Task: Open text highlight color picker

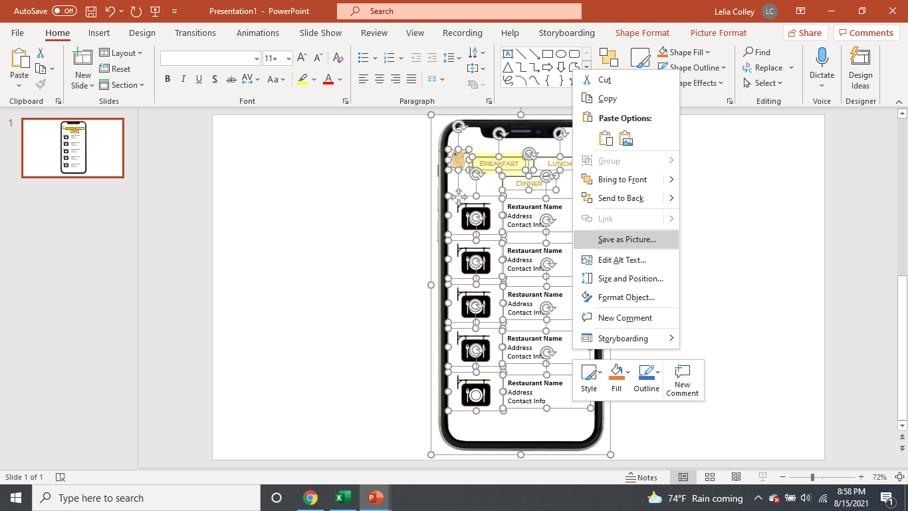Action: coord(314,79)
